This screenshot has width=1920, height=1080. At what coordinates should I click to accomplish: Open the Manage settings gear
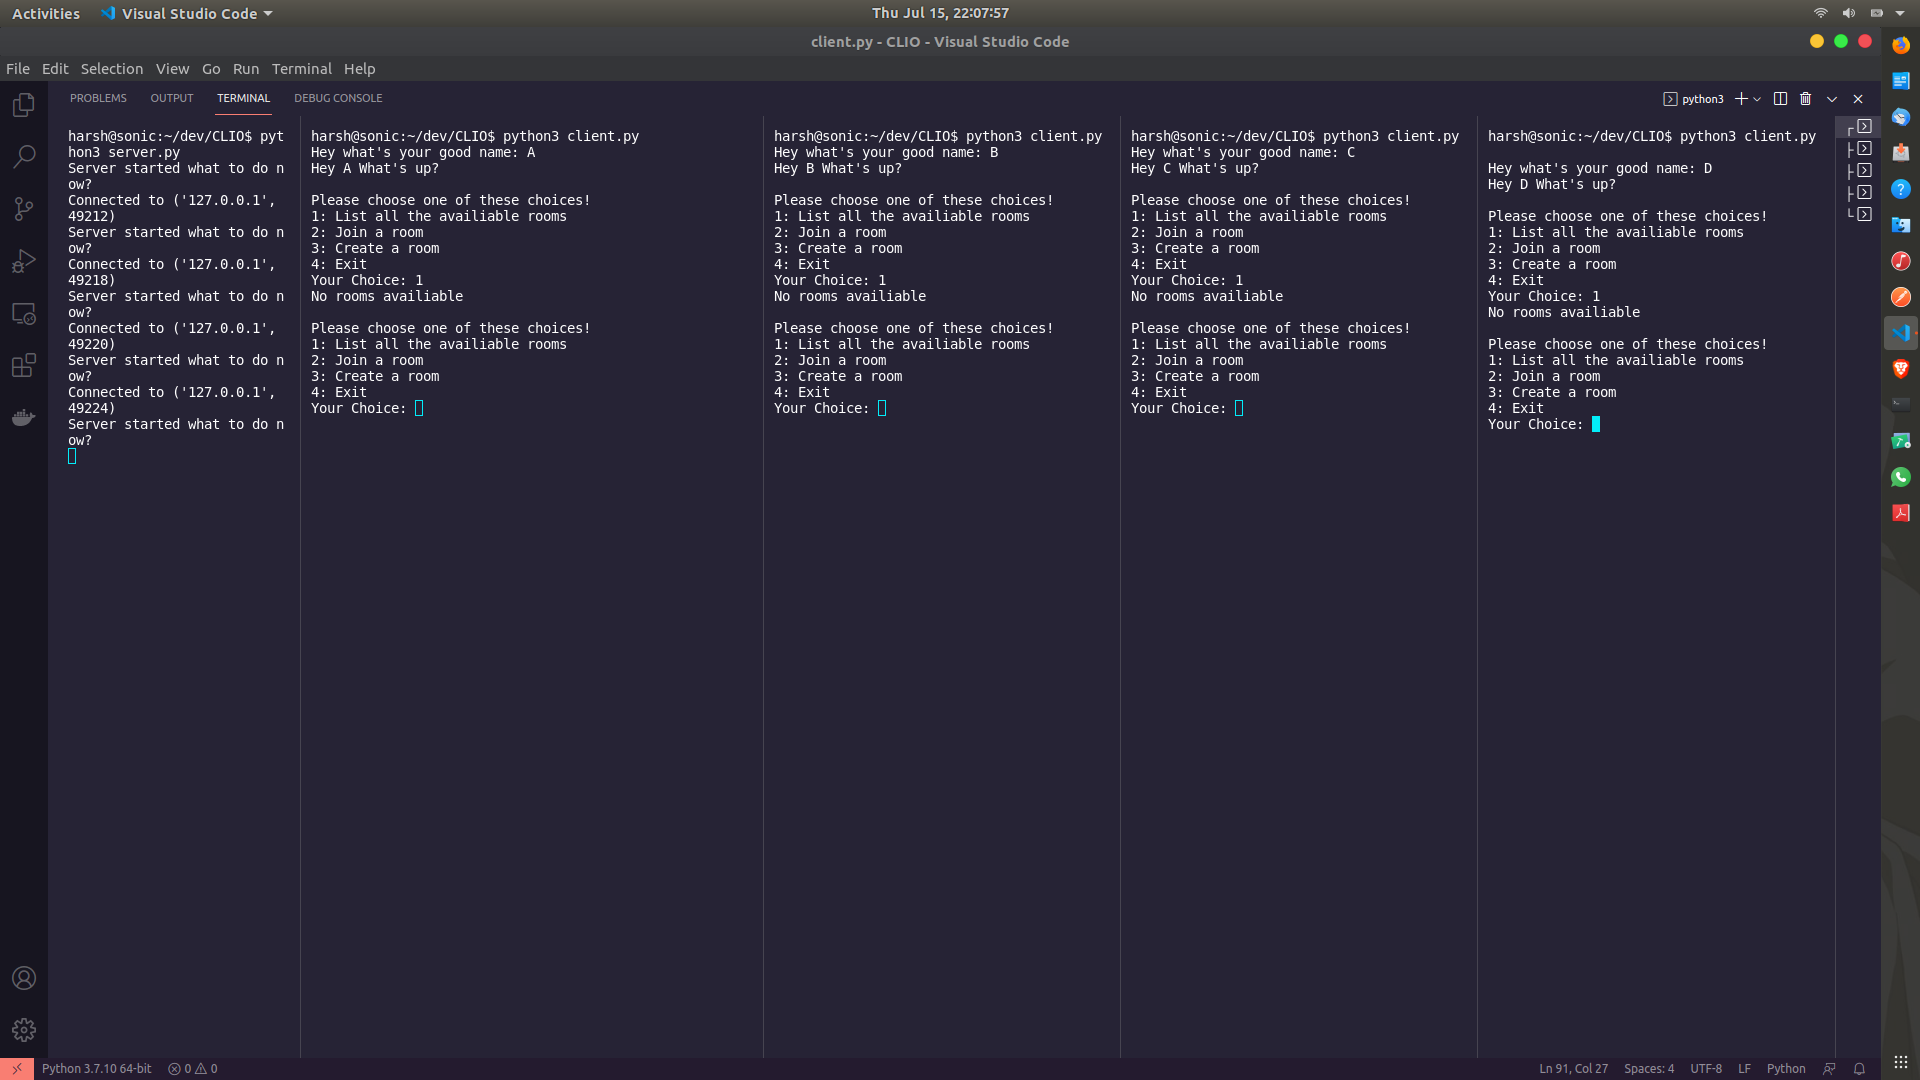pos(23,1030)
